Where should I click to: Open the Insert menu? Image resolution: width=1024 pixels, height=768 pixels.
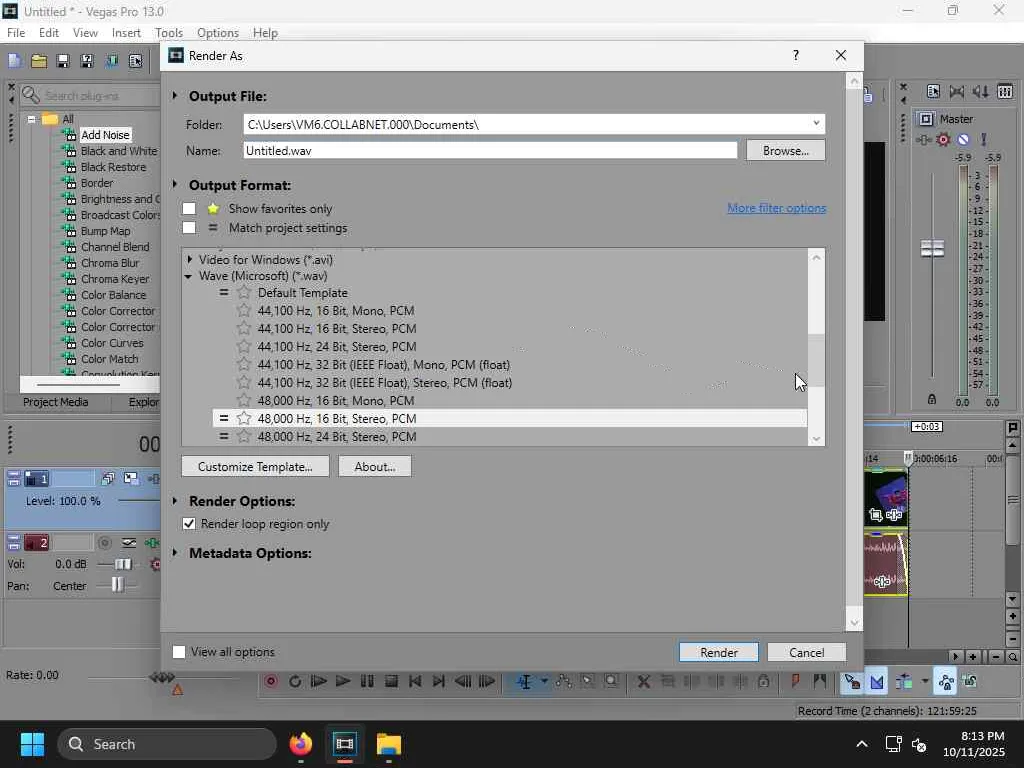126,33
